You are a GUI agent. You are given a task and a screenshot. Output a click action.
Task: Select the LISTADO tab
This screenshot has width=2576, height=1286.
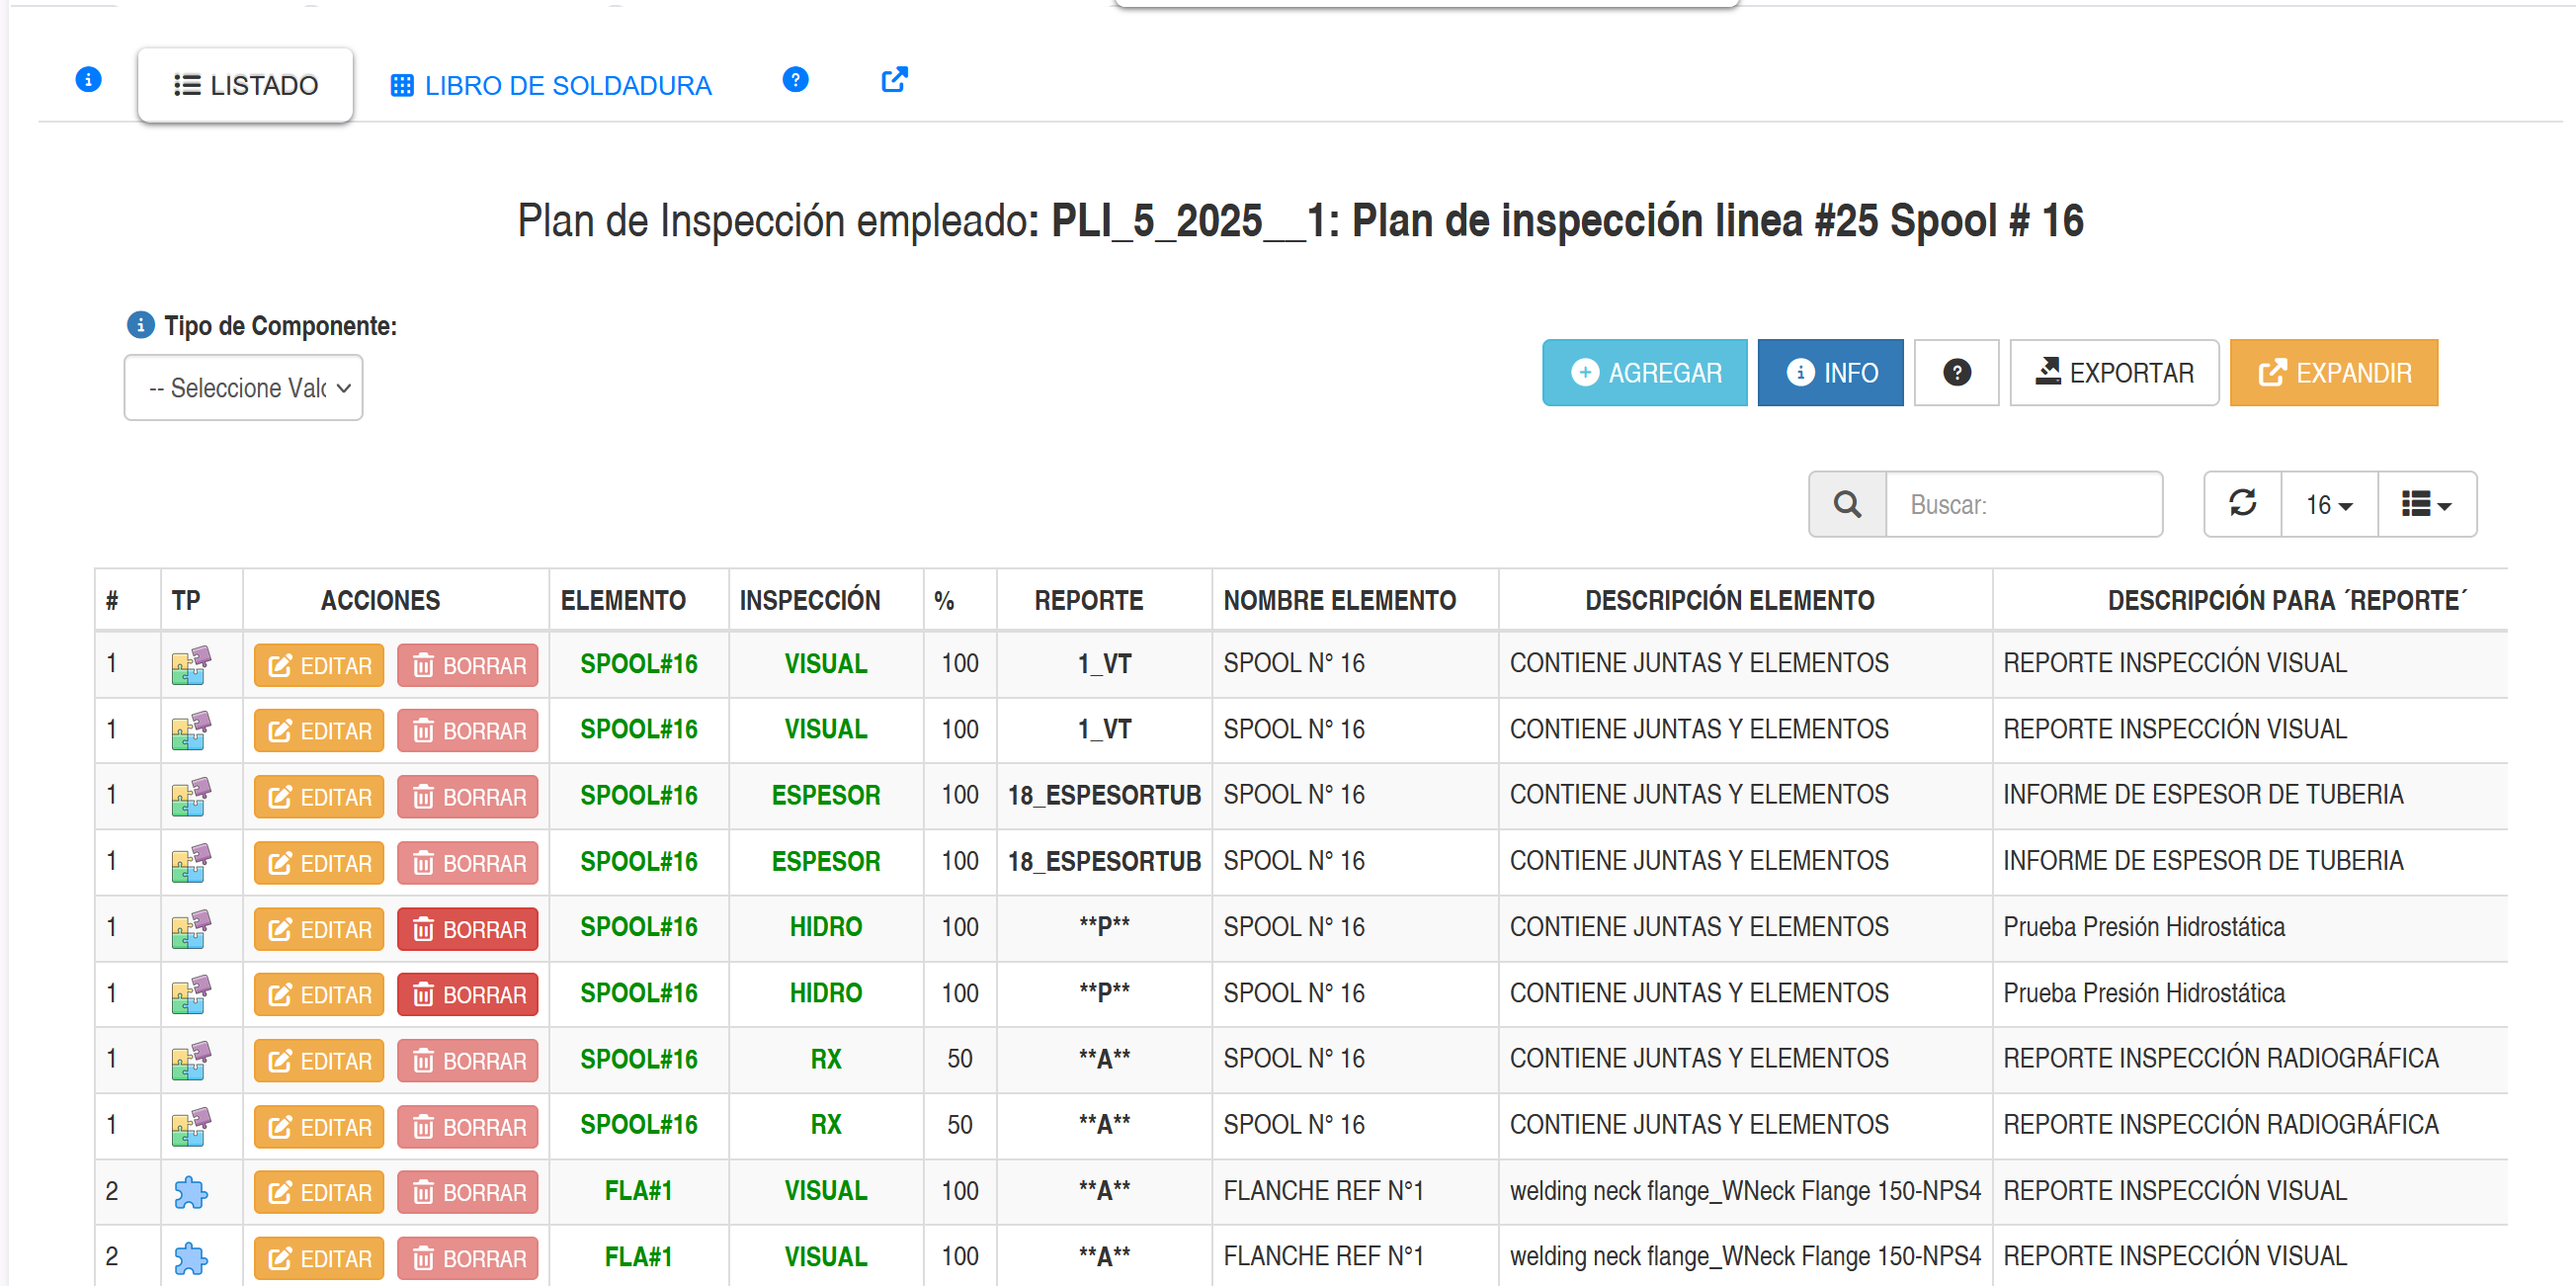click(245, 85)
